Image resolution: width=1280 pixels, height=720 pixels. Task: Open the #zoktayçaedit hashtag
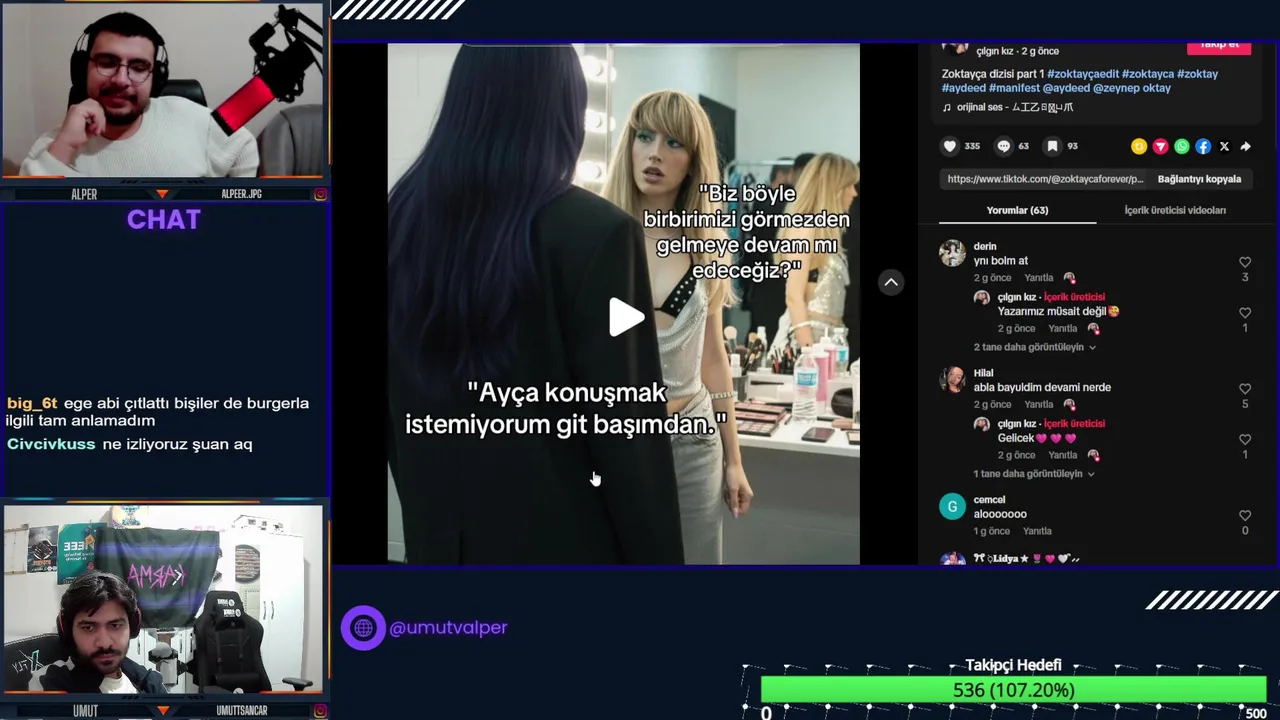tap(1083, 74)
